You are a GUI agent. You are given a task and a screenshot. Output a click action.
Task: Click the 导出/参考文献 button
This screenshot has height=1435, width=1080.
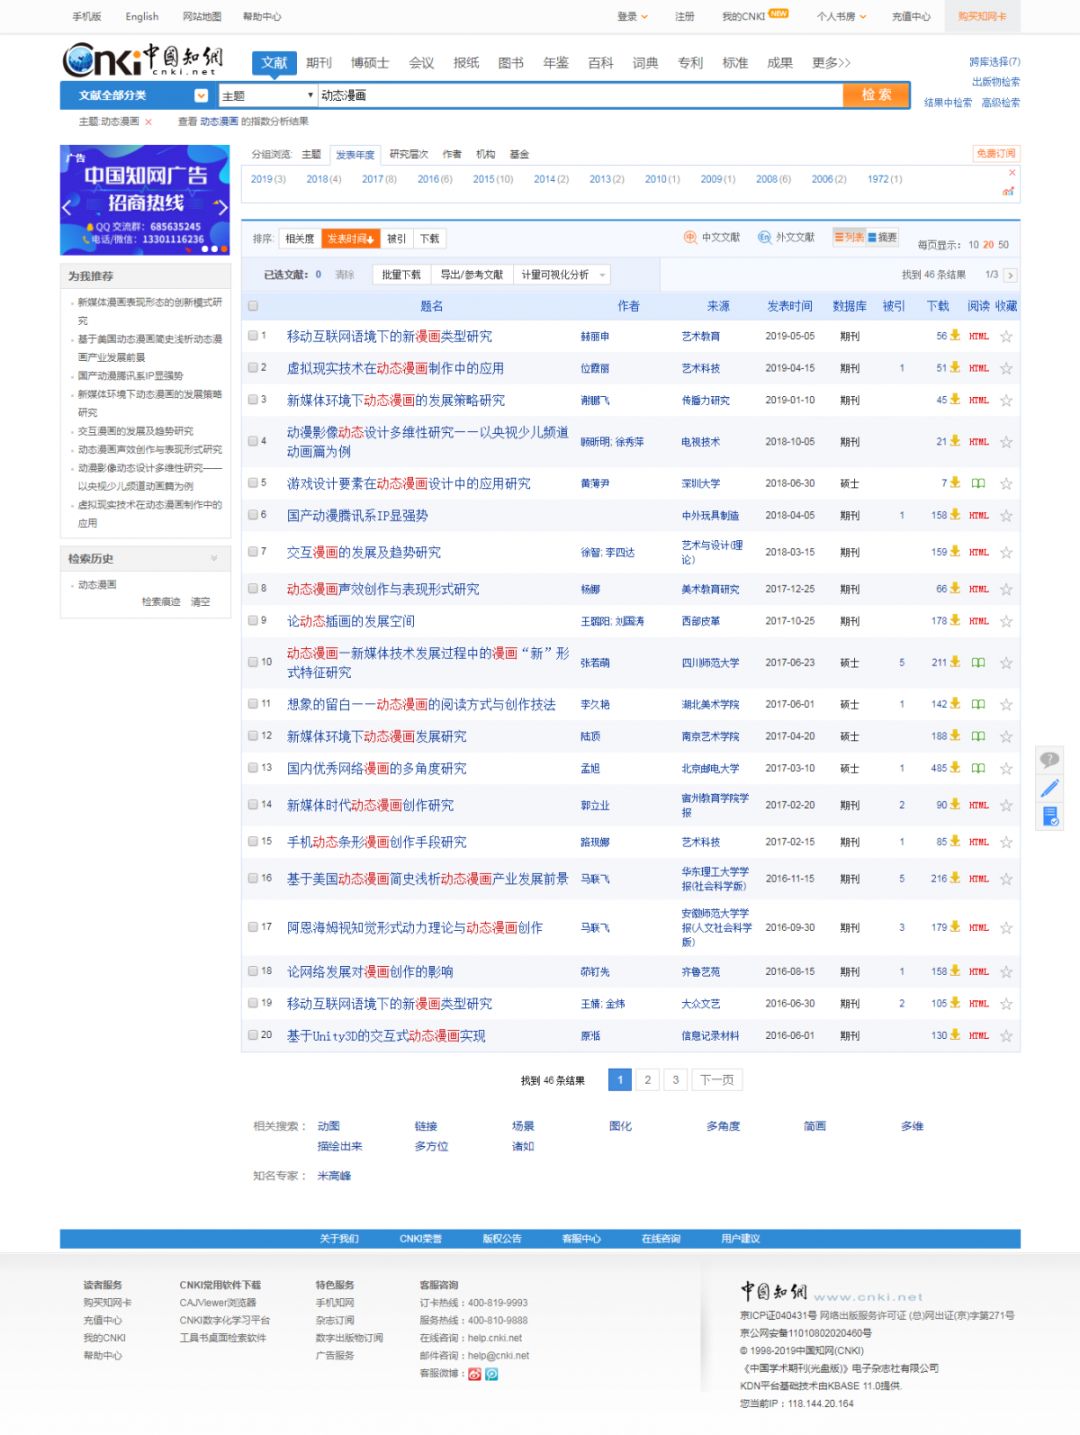click(471, 275)
